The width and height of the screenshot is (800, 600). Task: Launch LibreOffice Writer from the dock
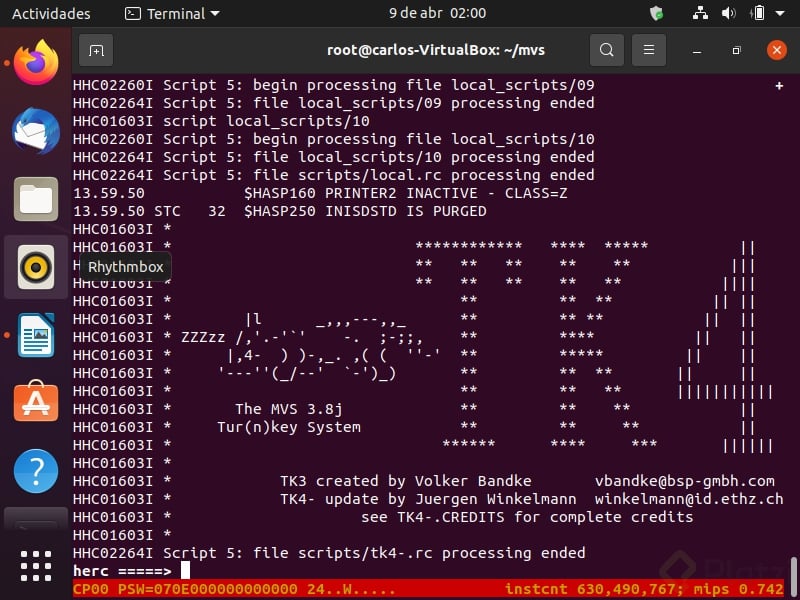pos(36,335)
